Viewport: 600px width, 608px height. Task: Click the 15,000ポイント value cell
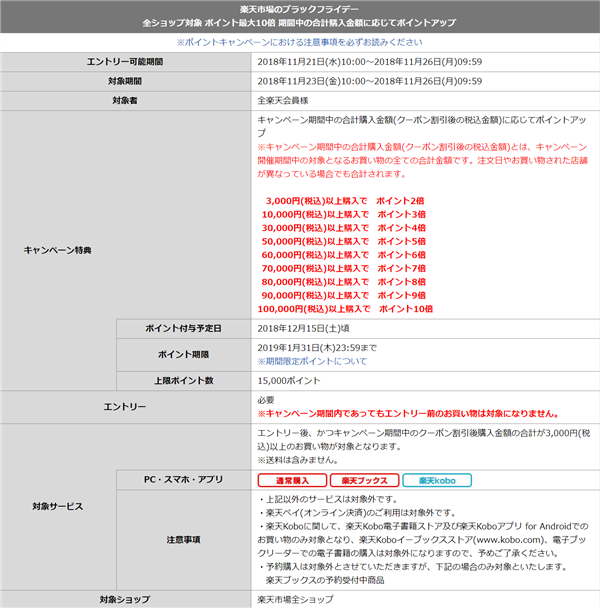289,381
